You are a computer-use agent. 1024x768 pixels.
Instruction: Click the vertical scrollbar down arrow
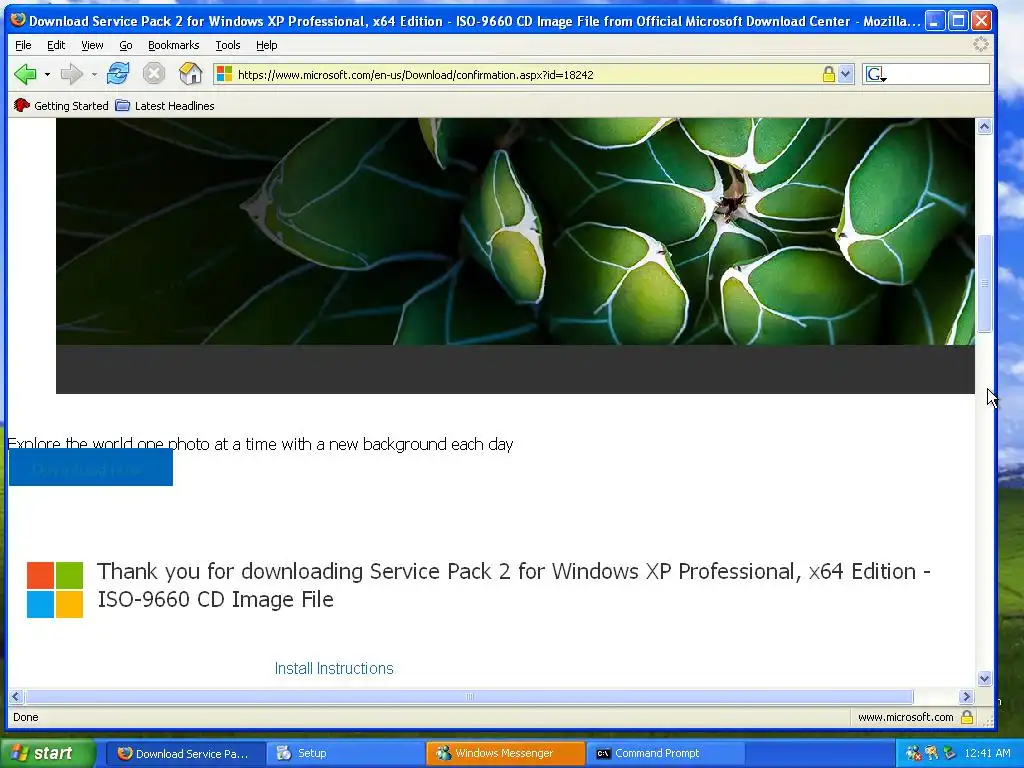(x=984, y=679)
